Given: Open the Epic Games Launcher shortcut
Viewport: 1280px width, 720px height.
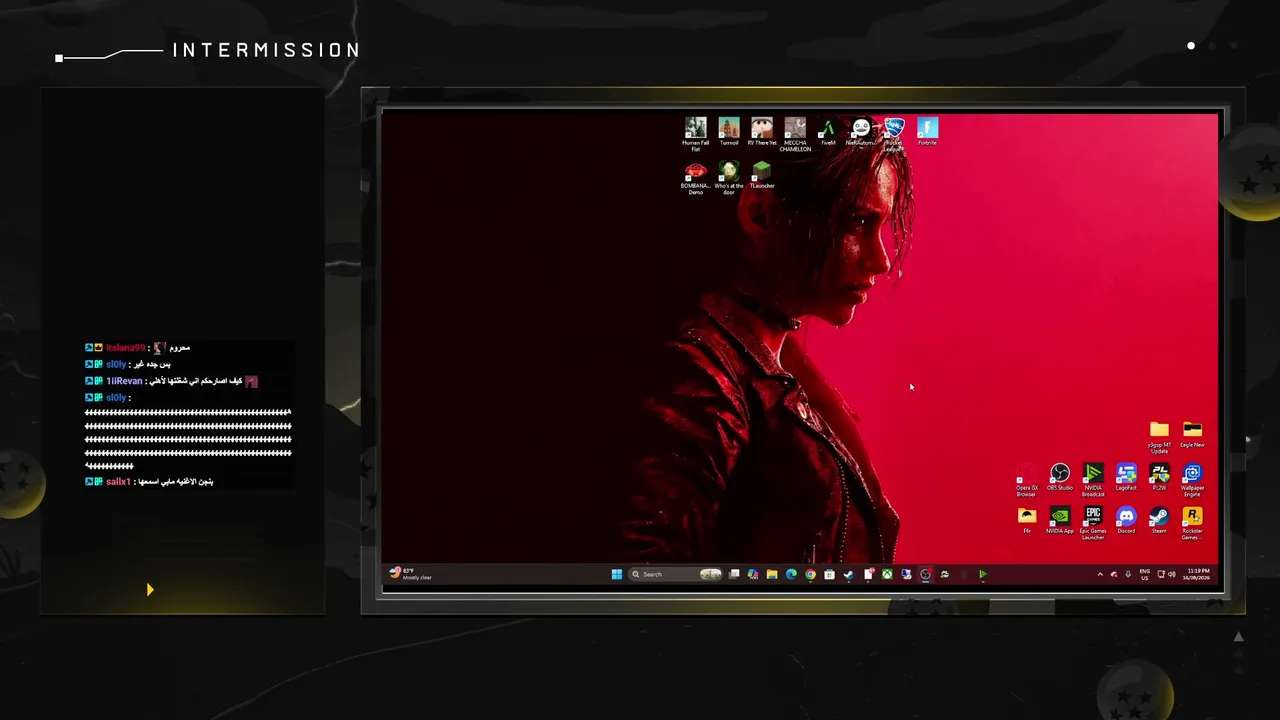Looking at the screenshot, I should [x=1093, y=523].
